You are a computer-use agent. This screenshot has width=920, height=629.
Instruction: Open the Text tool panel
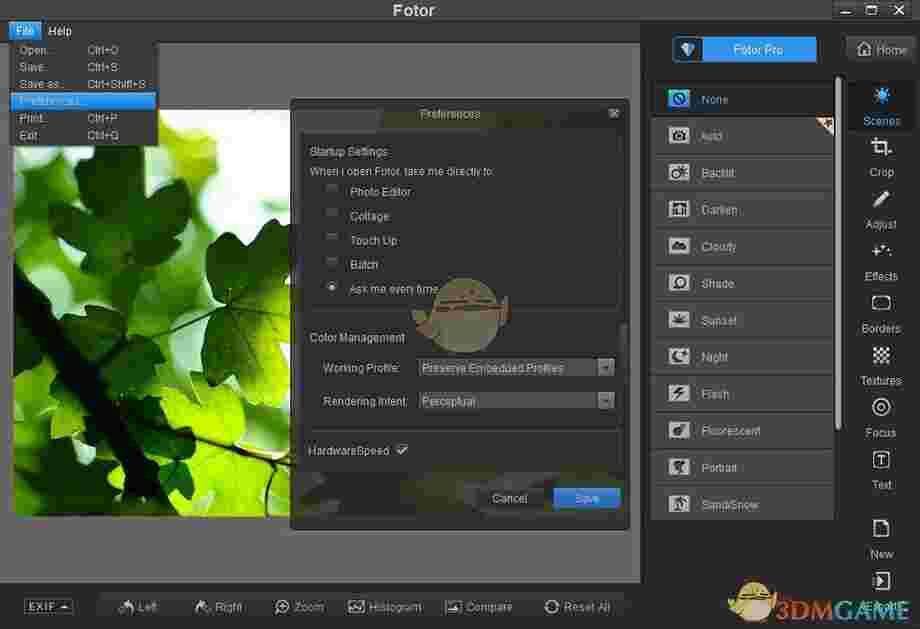[880, 472]
